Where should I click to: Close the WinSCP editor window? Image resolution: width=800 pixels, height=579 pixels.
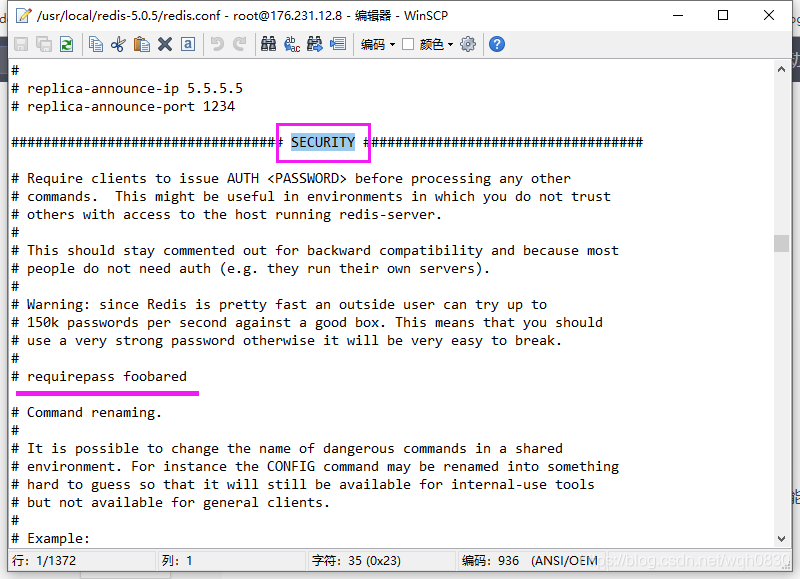point(769,15)
